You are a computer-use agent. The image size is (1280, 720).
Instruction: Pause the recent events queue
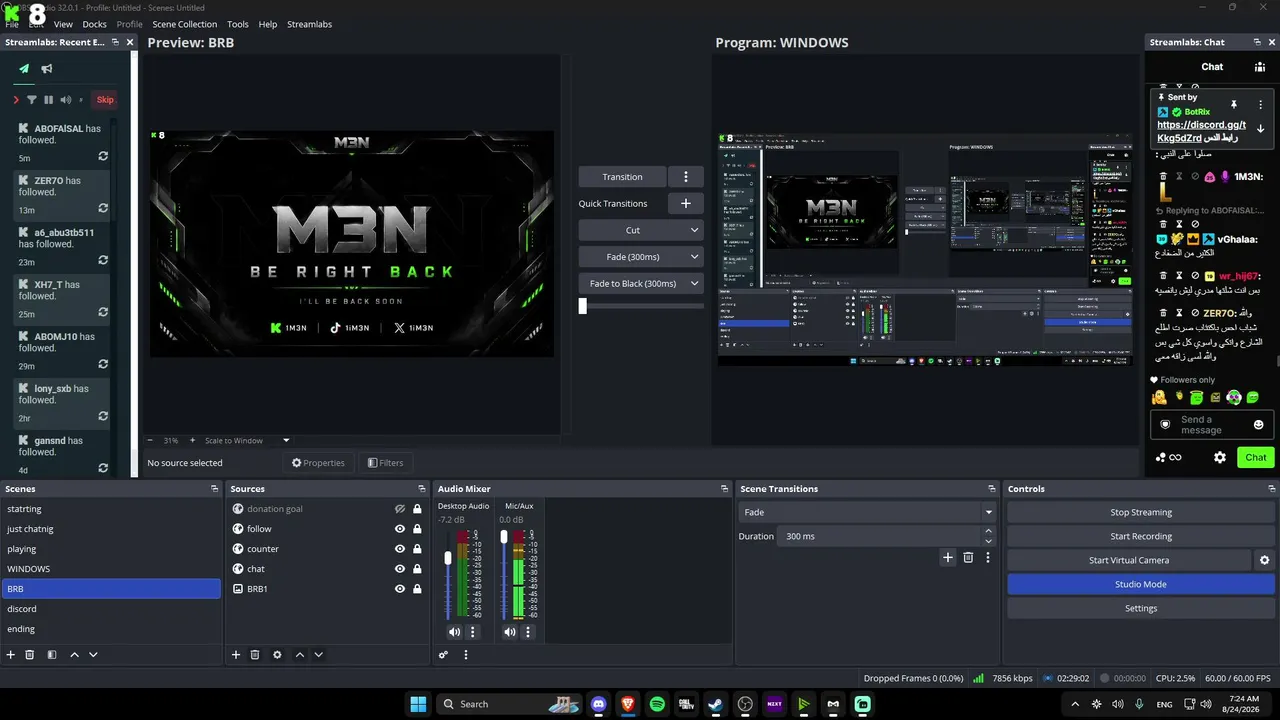point(48,100)
